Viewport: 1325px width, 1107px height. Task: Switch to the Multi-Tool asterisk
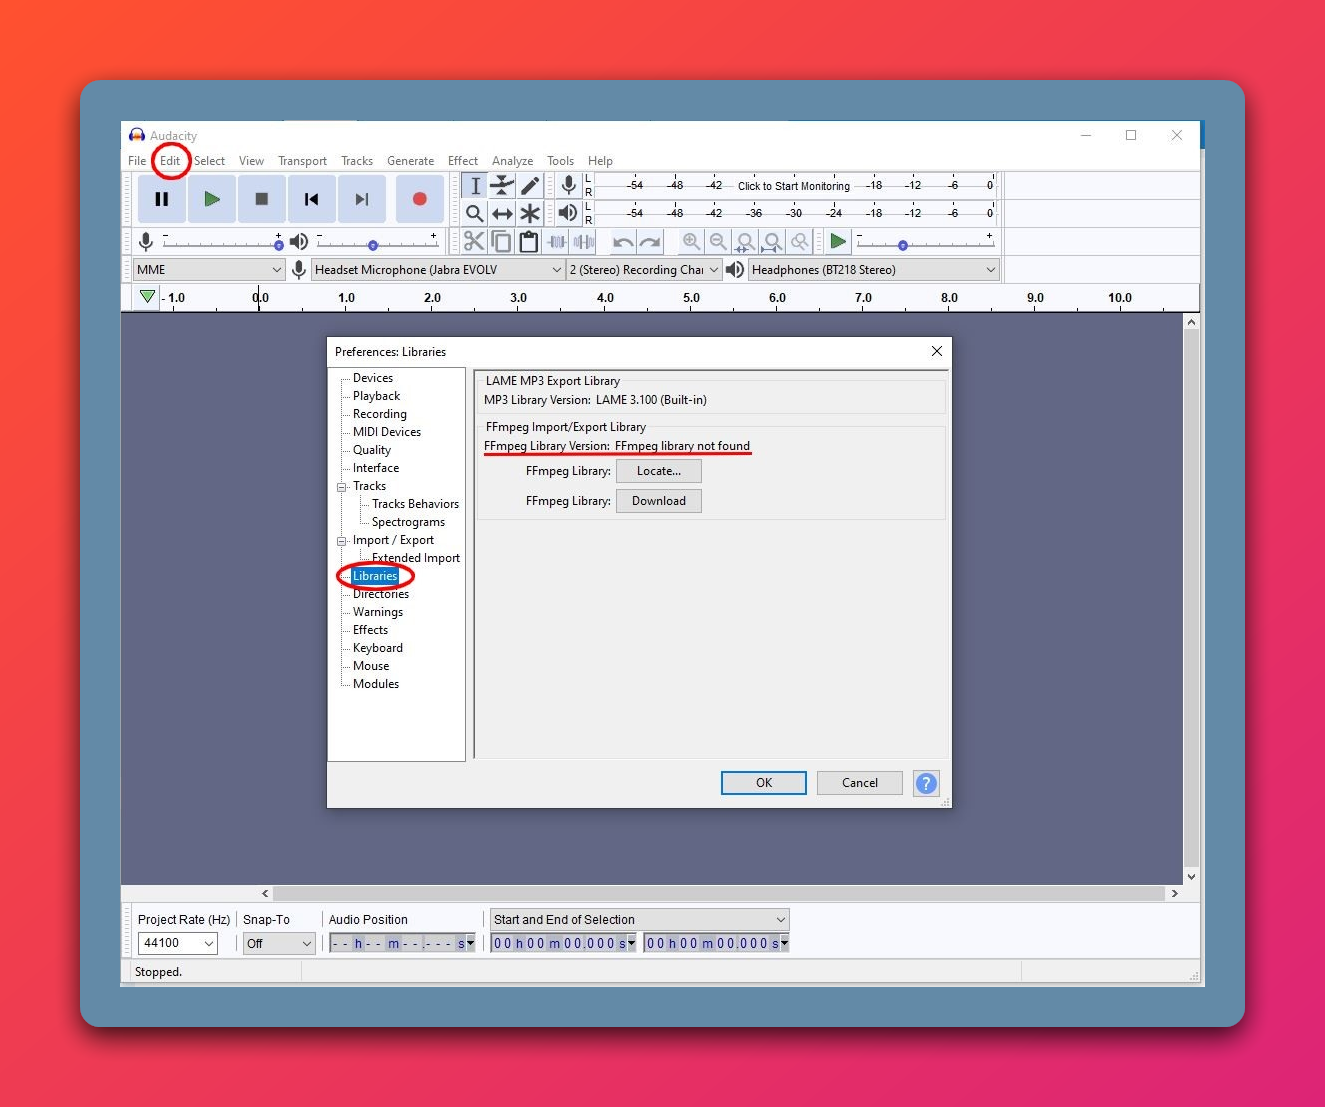click(530, 213)
